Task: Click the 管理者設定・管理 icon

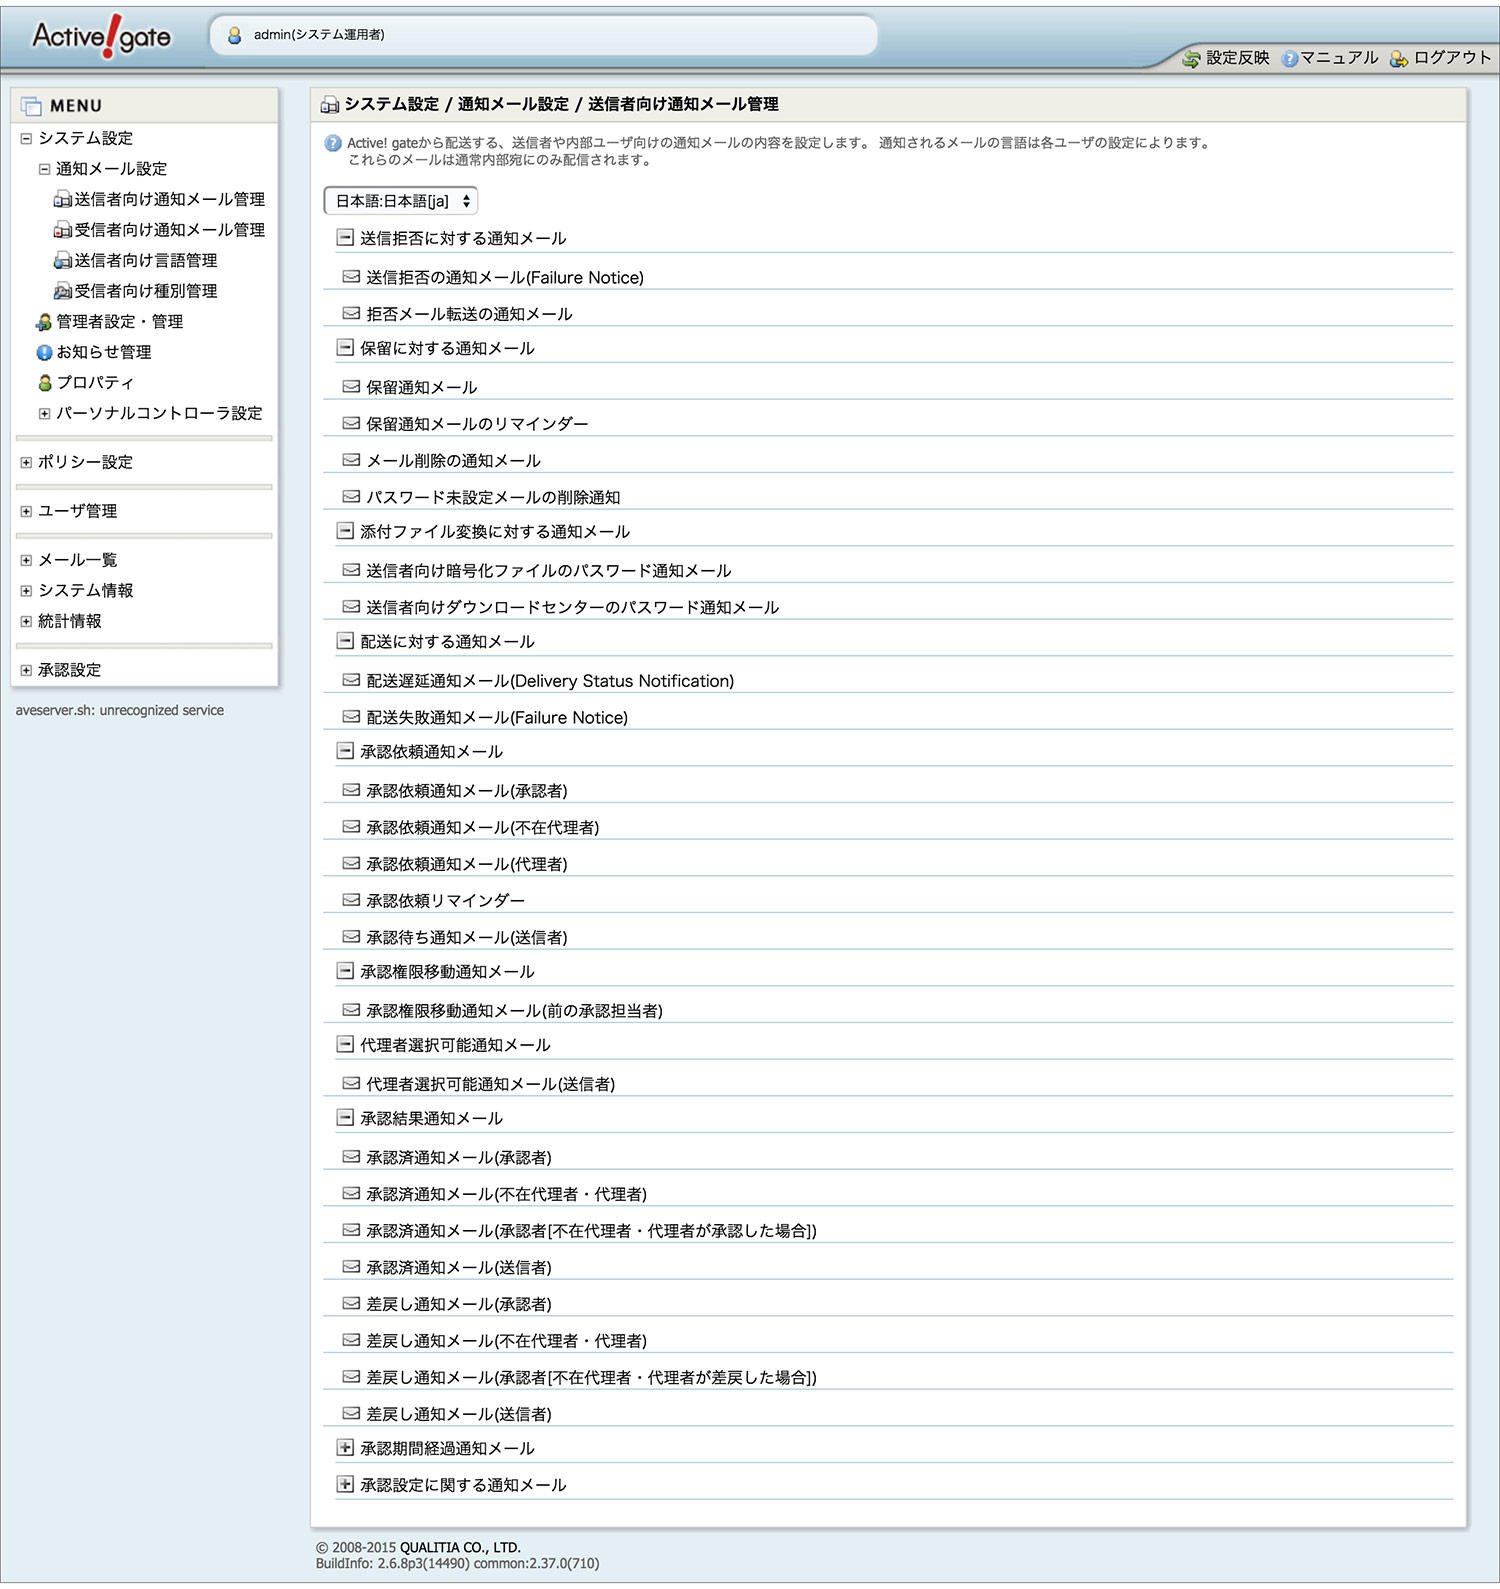Action: pos(44,322)
